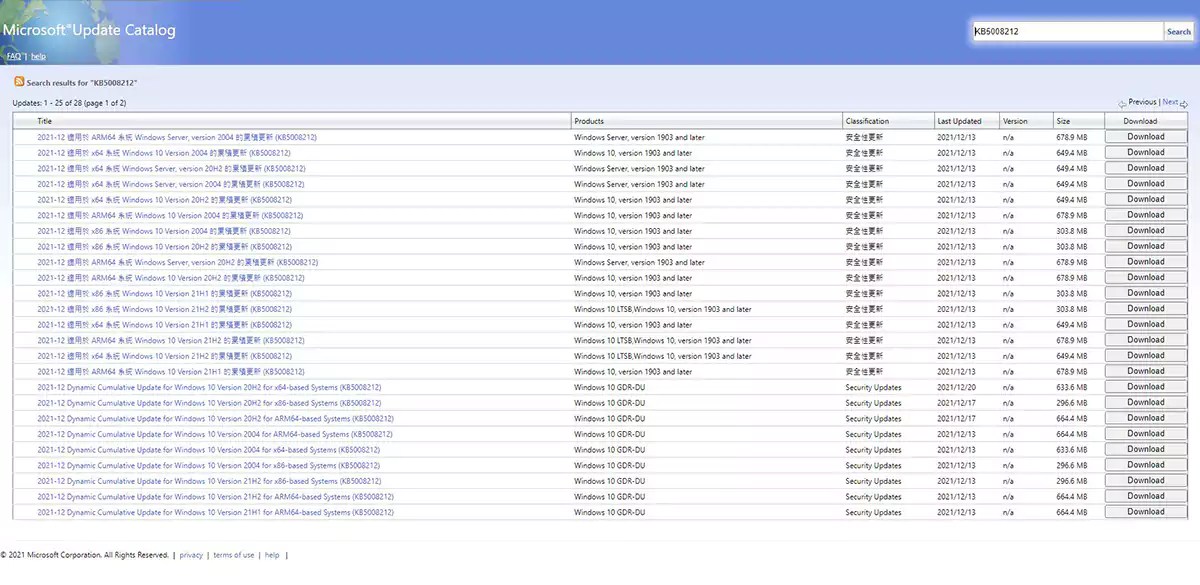Viewport: 1200px width, 585px height.
Task: Focus the KB5008212 search input field
Action: click(1068, 31)
